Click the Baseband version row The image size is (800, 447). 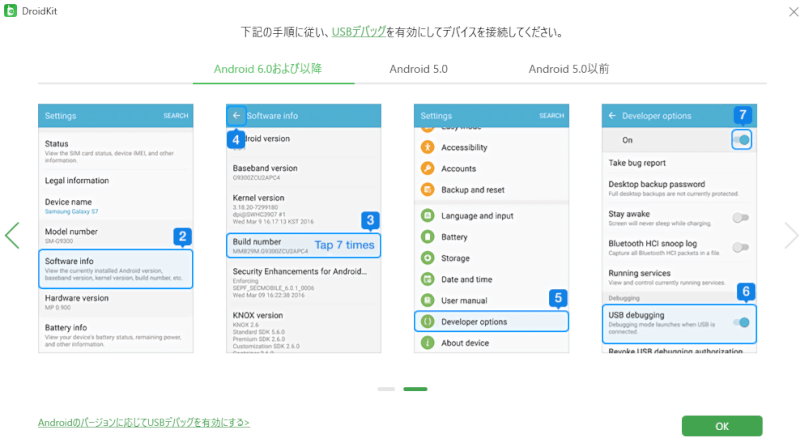304,172
